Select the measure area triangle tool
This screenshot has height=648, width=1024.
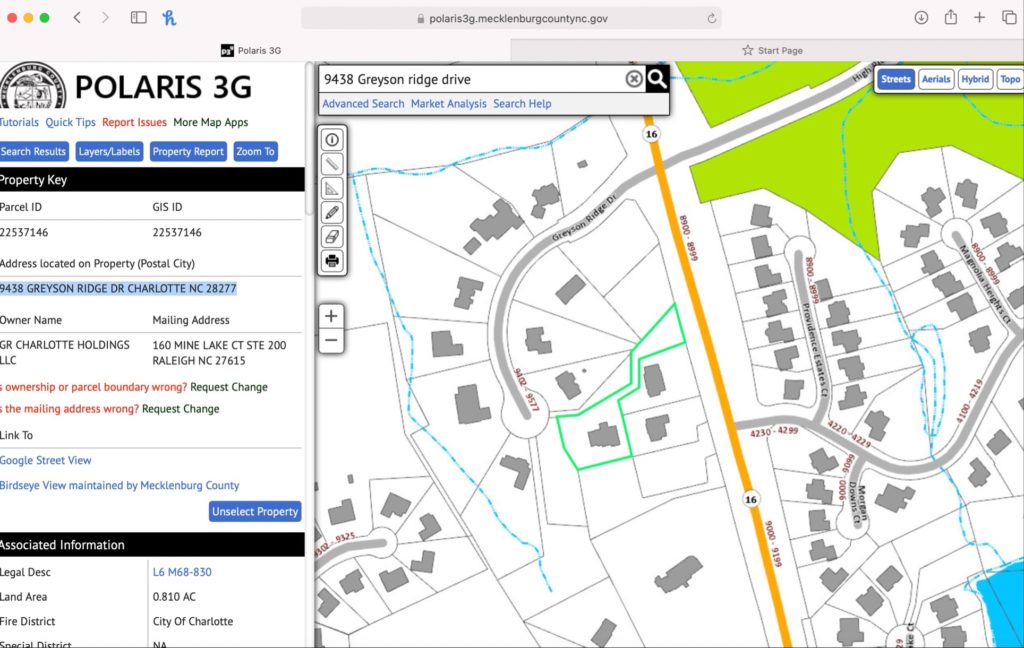point(332,188)
